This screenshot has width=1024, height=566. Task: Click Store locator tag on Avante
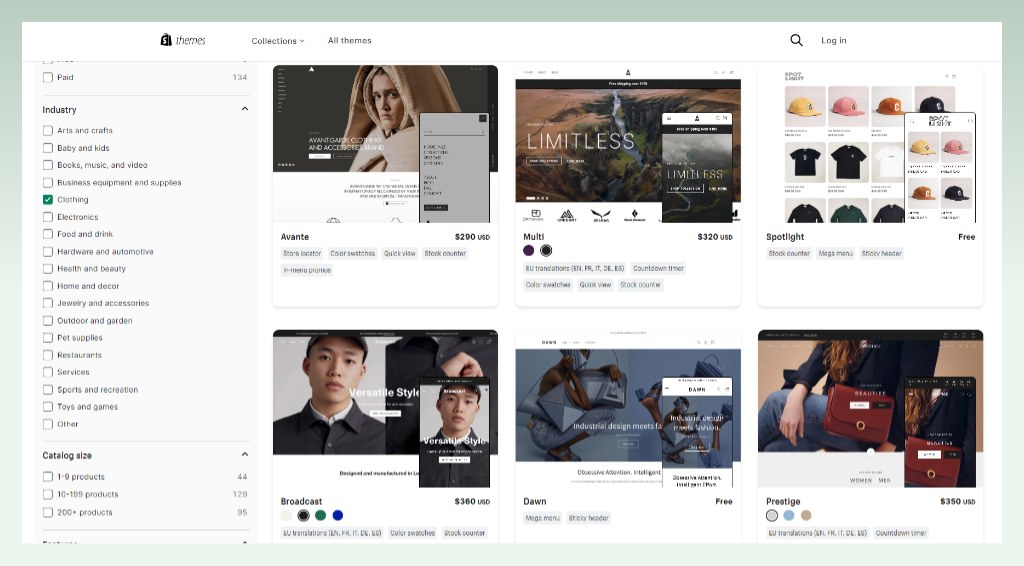coord(302,253)
